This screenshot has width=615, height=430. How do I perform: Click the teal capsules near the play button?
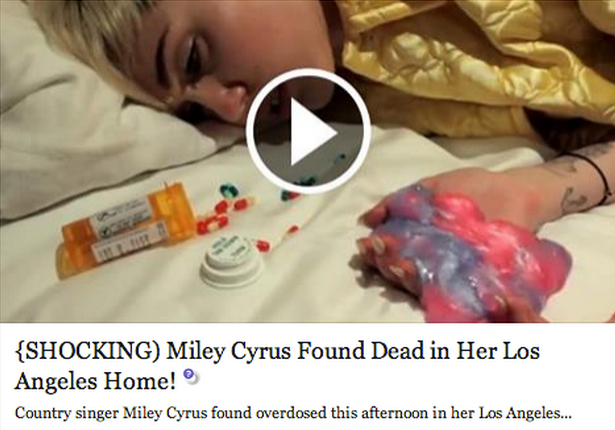click(x=227, y=189)
